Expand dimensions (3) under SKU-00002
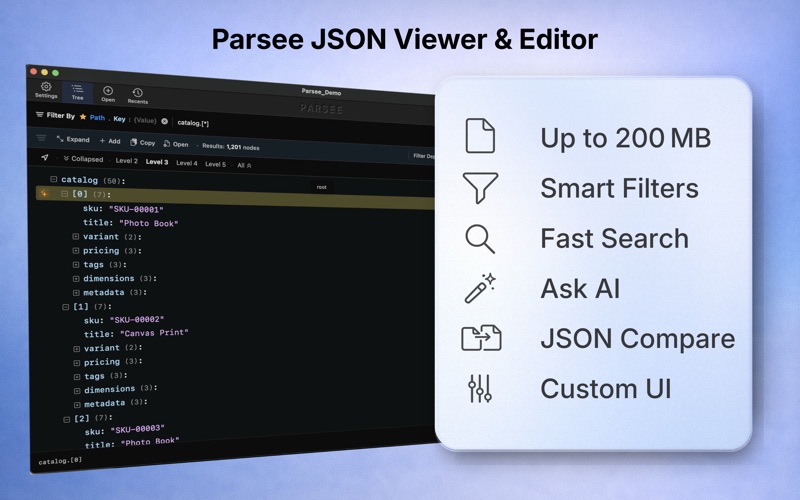Image resolution: width=800 pixels, height=500 pixels. [77, 391]
